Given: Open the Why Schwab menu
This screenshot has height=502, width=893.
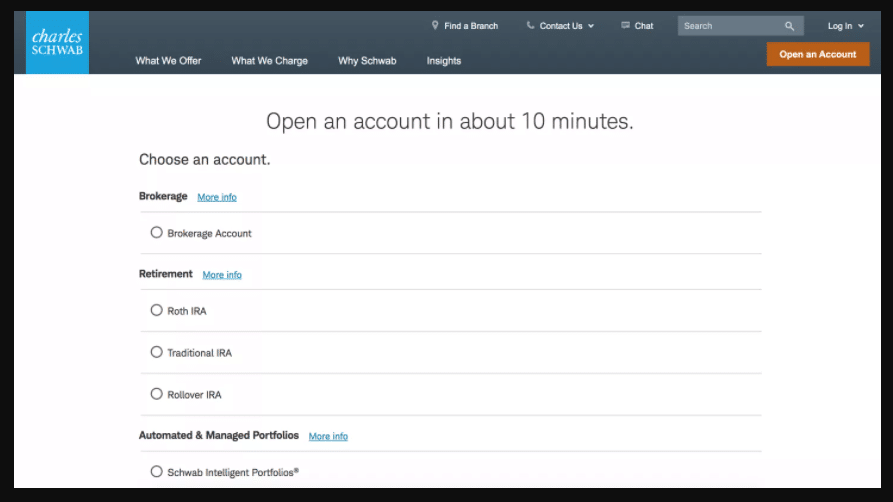Looking at the screenshot, I should pyautogui.click(x=367, y=60).
